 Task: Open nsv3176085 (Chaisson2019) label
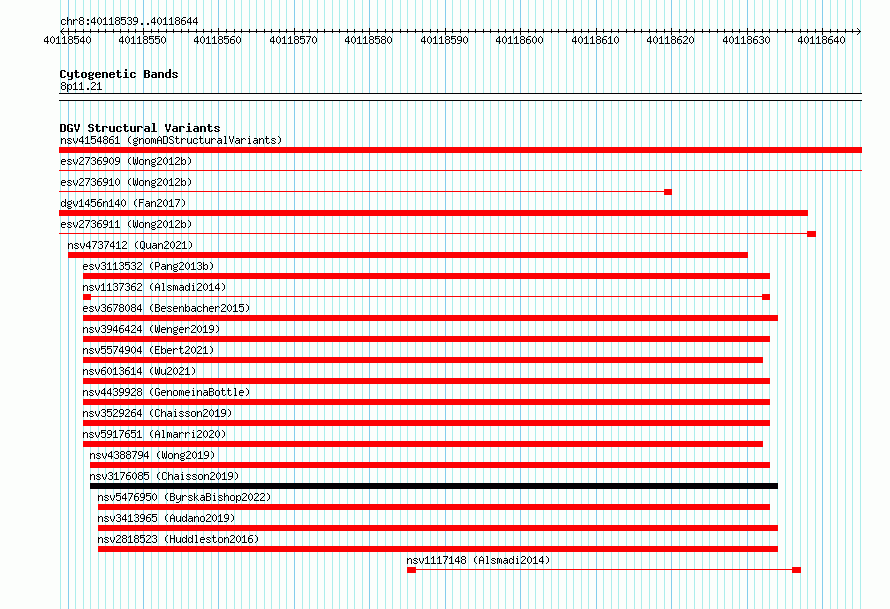click(x=164, y=476)
